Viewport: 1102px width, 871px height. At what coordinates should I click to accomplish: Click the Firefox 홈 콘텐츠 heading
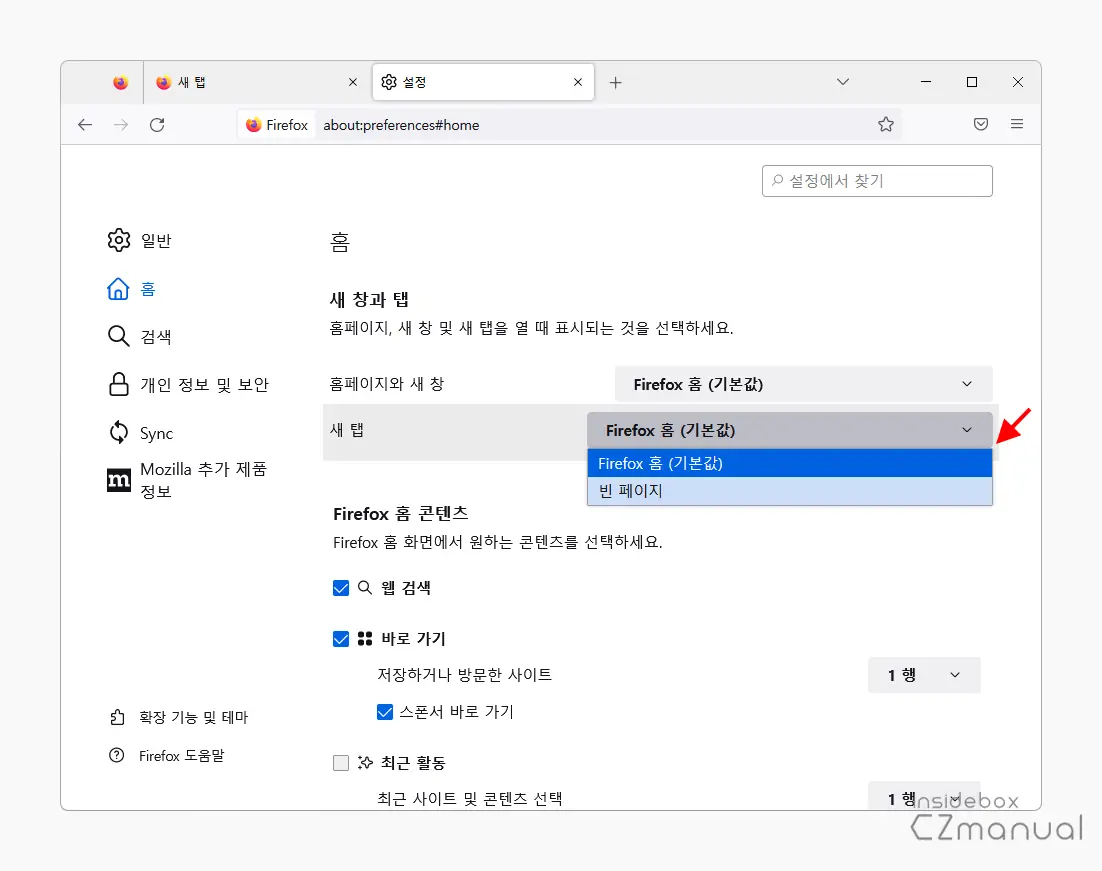[x=401, y=514]
